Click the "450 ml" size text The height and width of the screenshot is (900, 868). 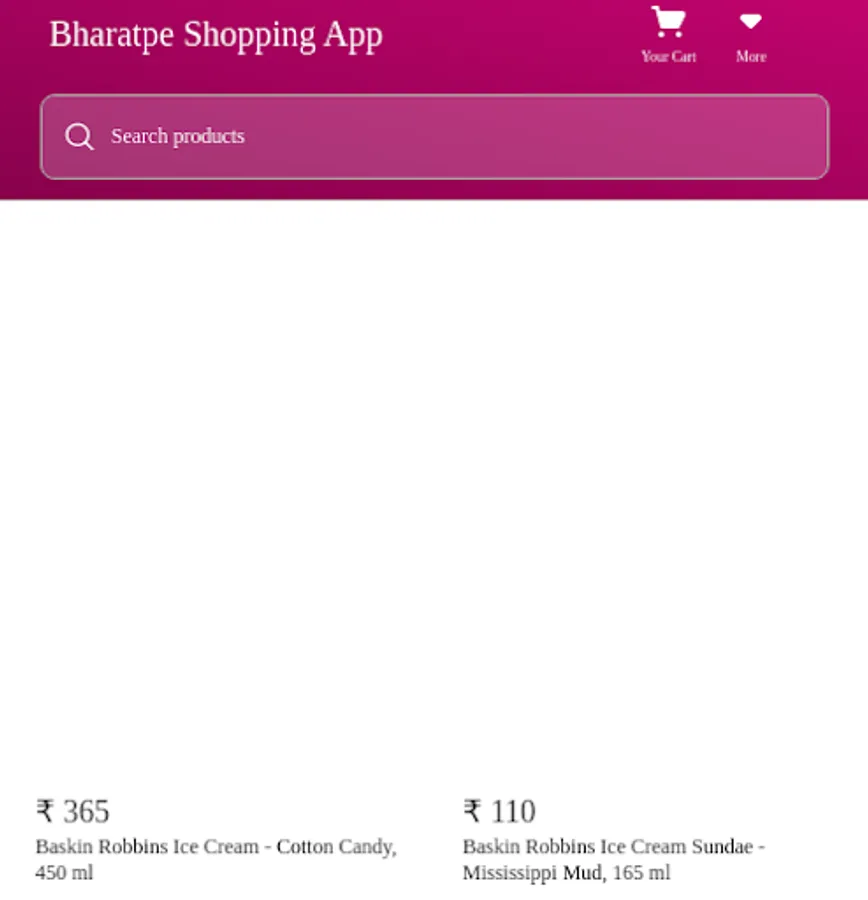tap(64, 872)
